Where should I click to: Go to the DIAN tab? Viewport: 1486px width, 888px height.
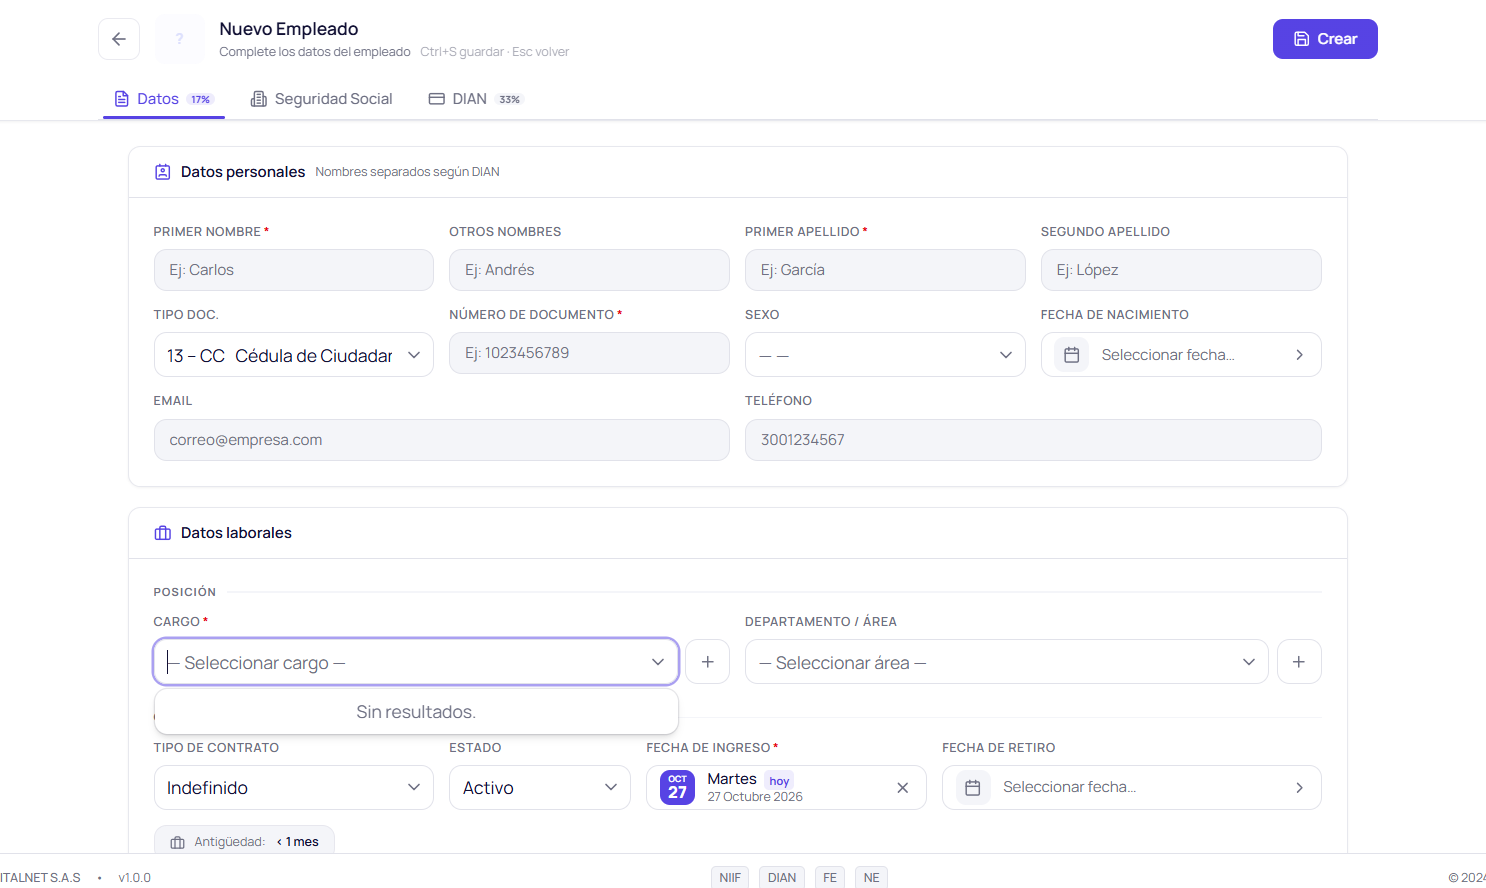(476, 99)
